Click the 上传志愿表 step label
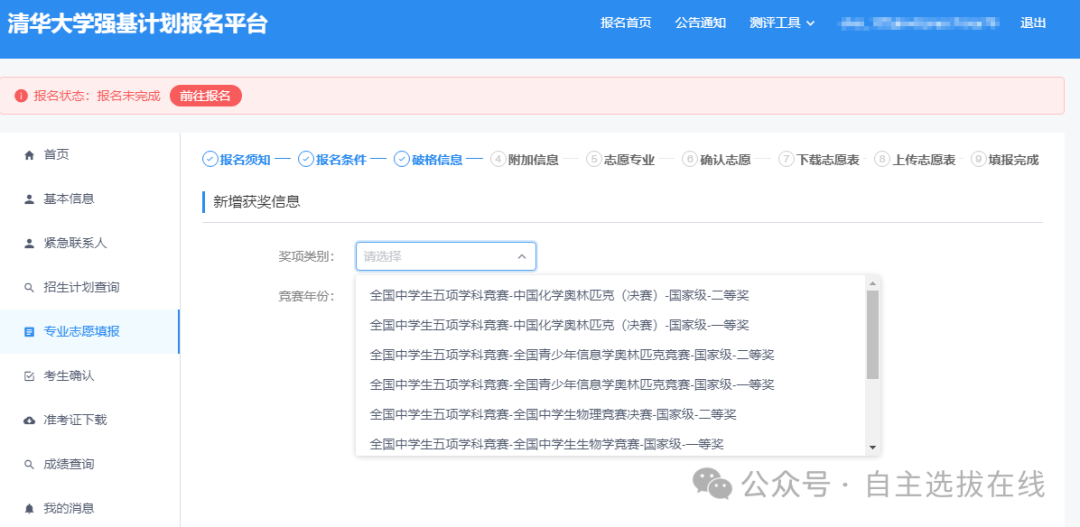The height and width of the screenshot is (527, 1080). coord(924,160)
